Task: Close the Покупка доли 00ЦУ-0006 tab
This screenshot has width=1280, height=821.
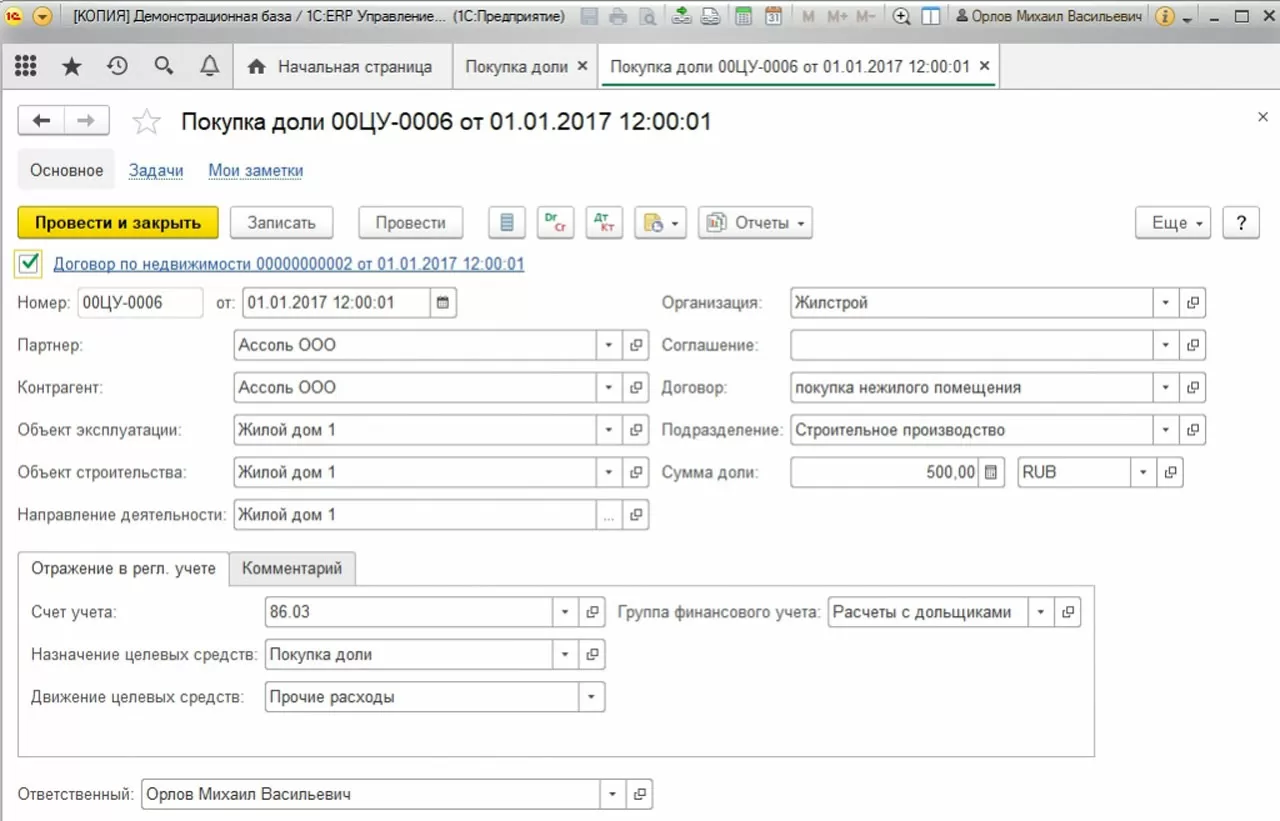Action: 984,66
